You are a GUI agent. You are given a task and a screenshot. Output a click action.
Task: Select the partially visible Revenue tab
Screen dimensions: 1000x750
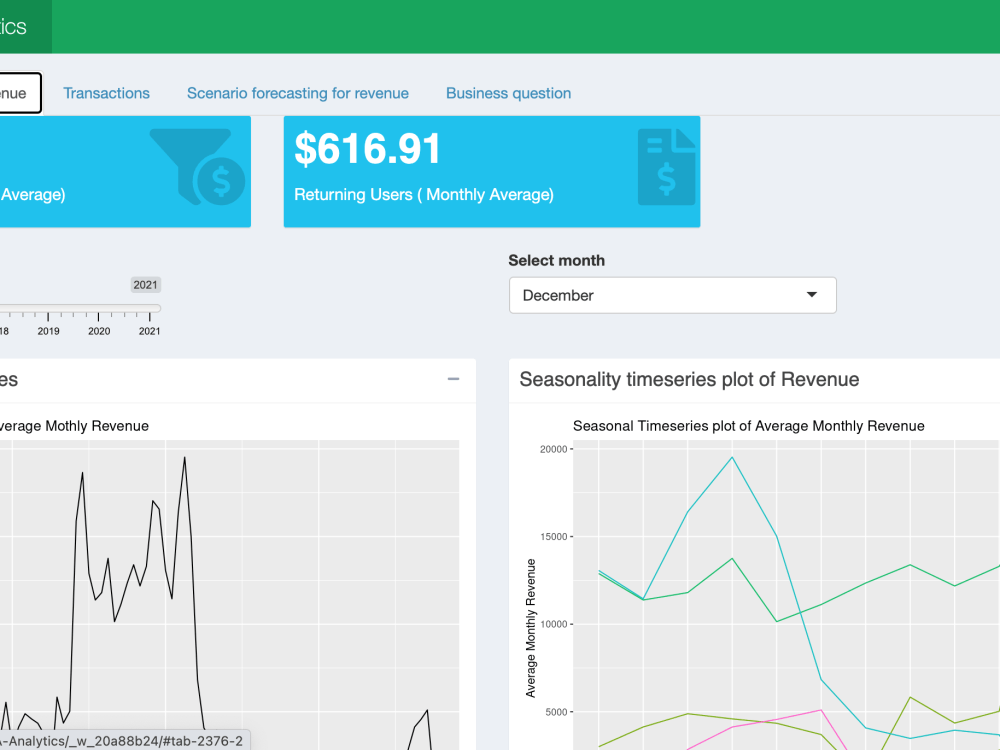coord(20,93)
